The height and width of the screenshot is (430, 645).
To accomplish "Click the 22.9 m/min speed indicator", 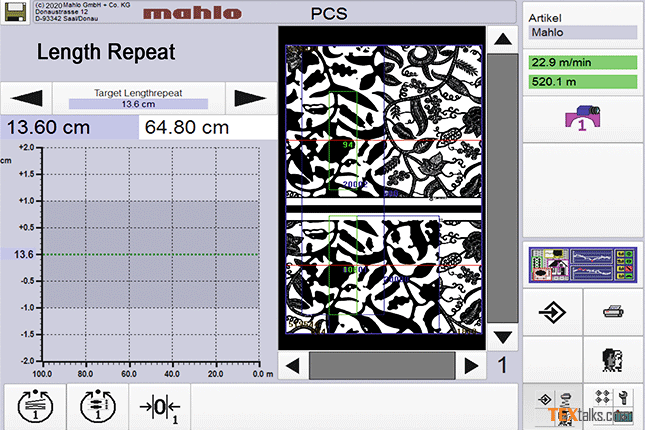I will 582,63.
